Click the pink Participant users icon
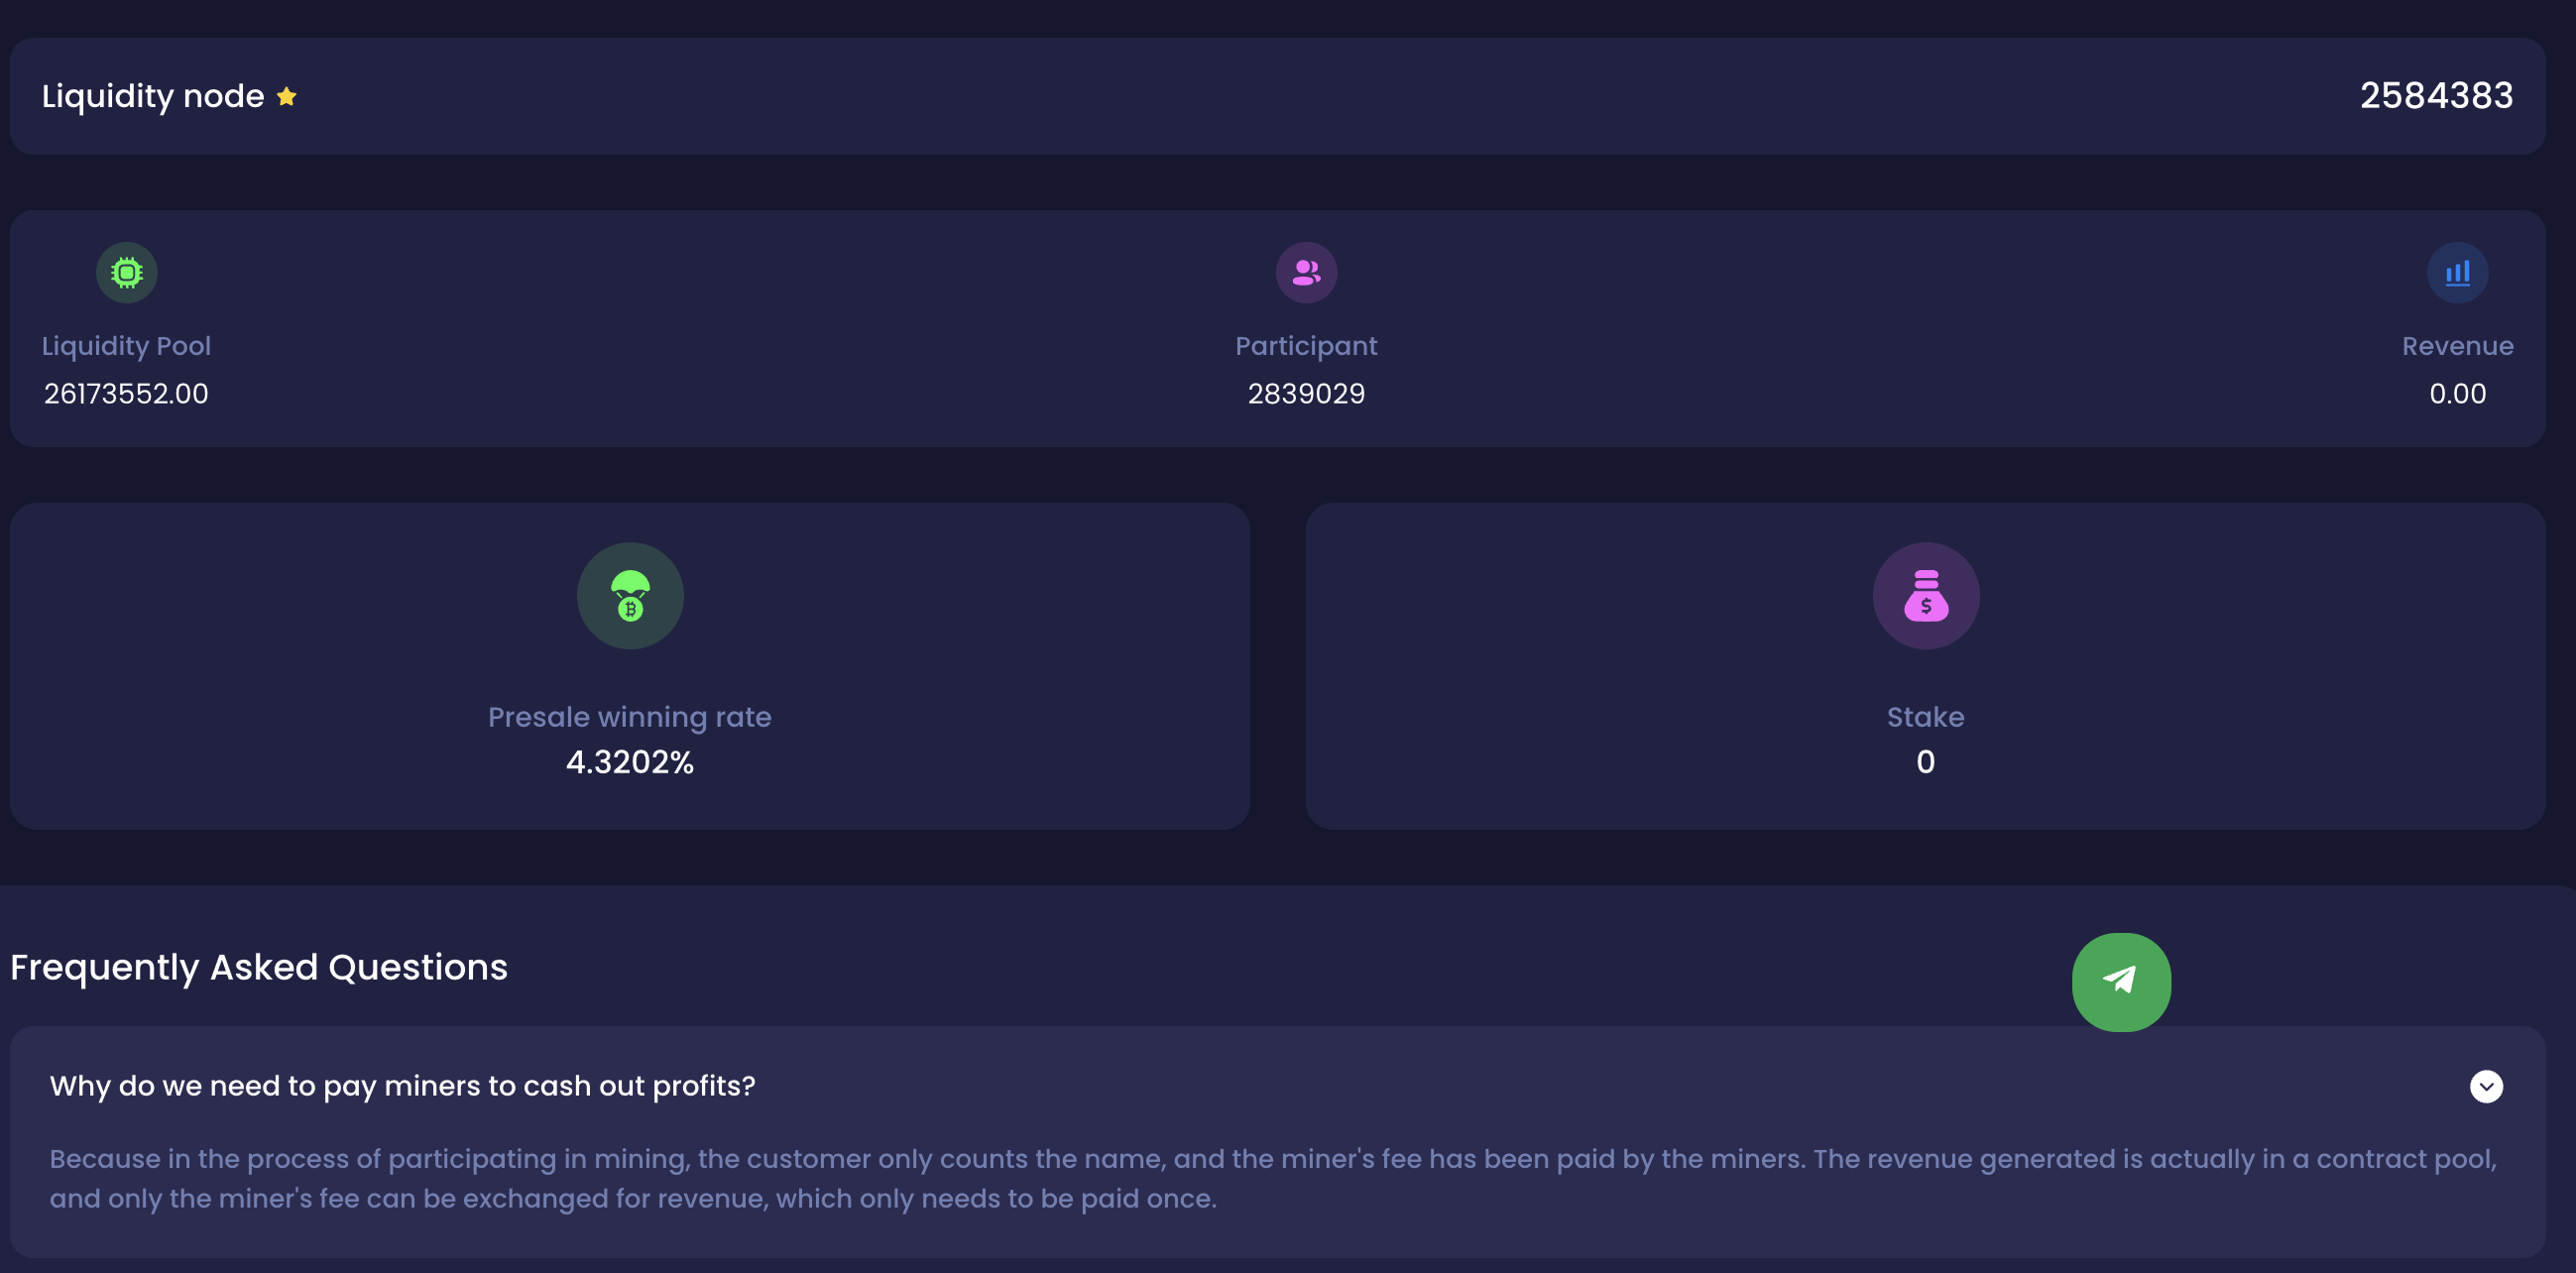Screen dimensions: 2576x1273 pyautogui.click(x=1306, y=273)
